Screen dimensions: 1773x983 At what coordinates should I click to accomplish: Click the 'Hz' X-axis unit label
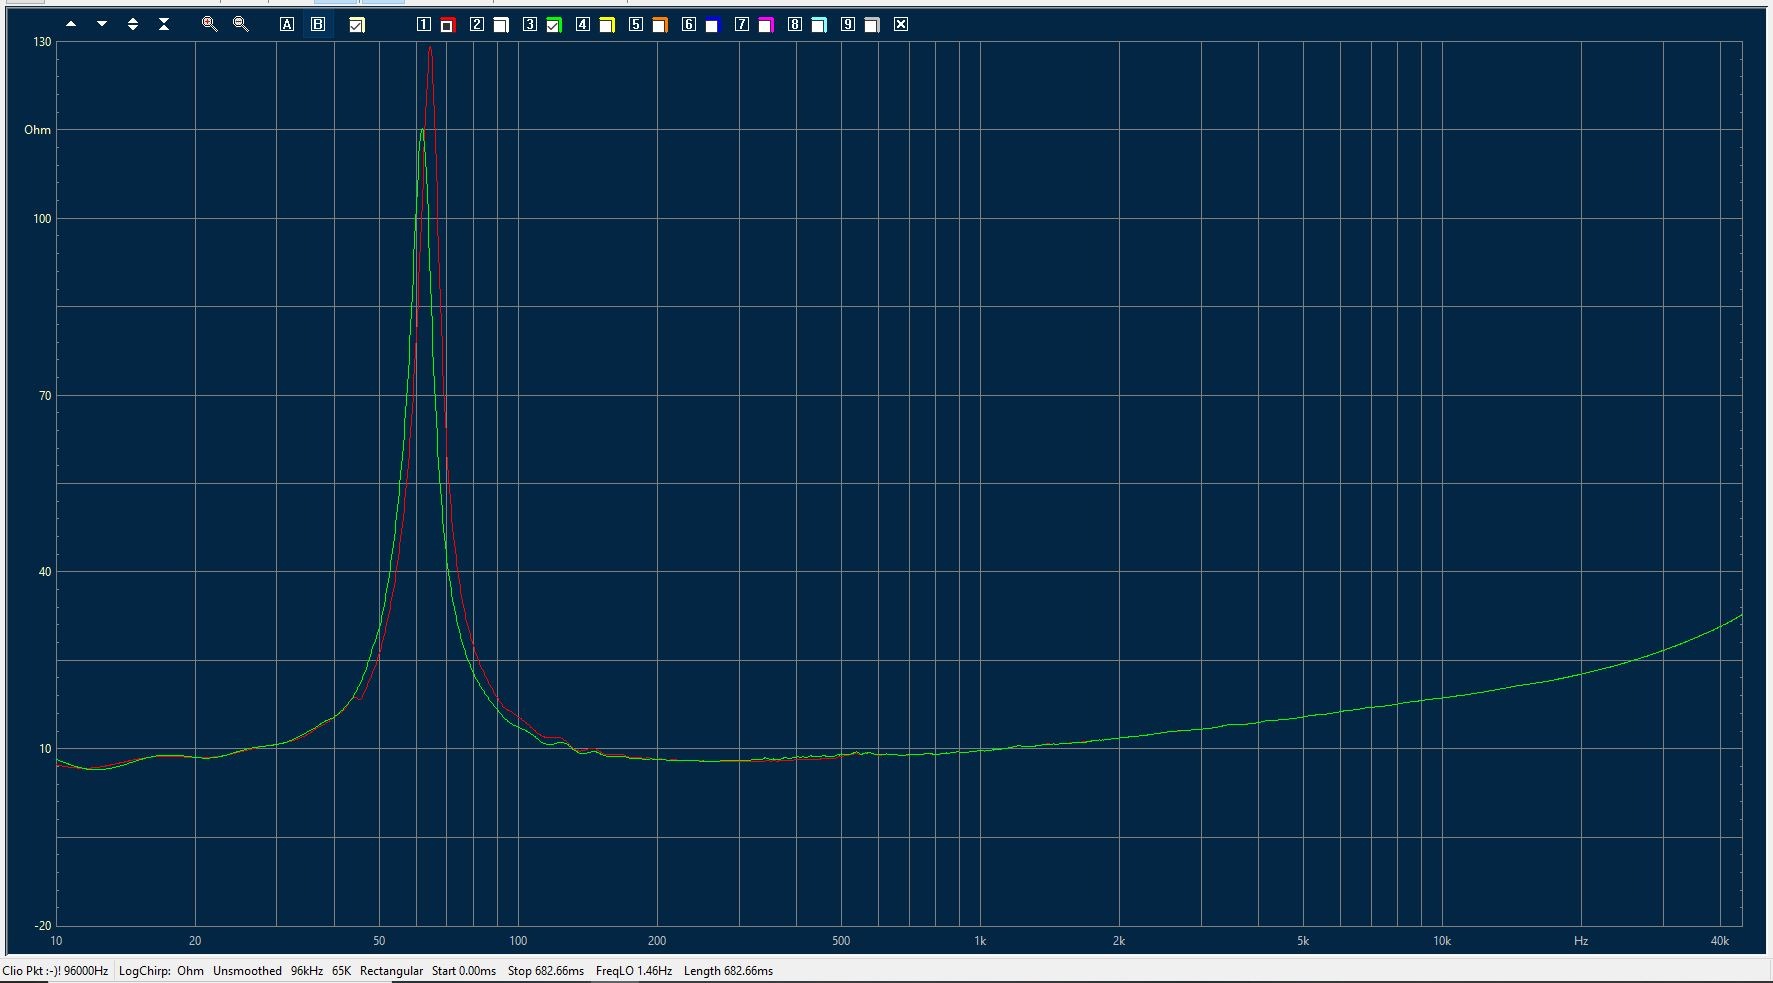[x=1581, y=941]
